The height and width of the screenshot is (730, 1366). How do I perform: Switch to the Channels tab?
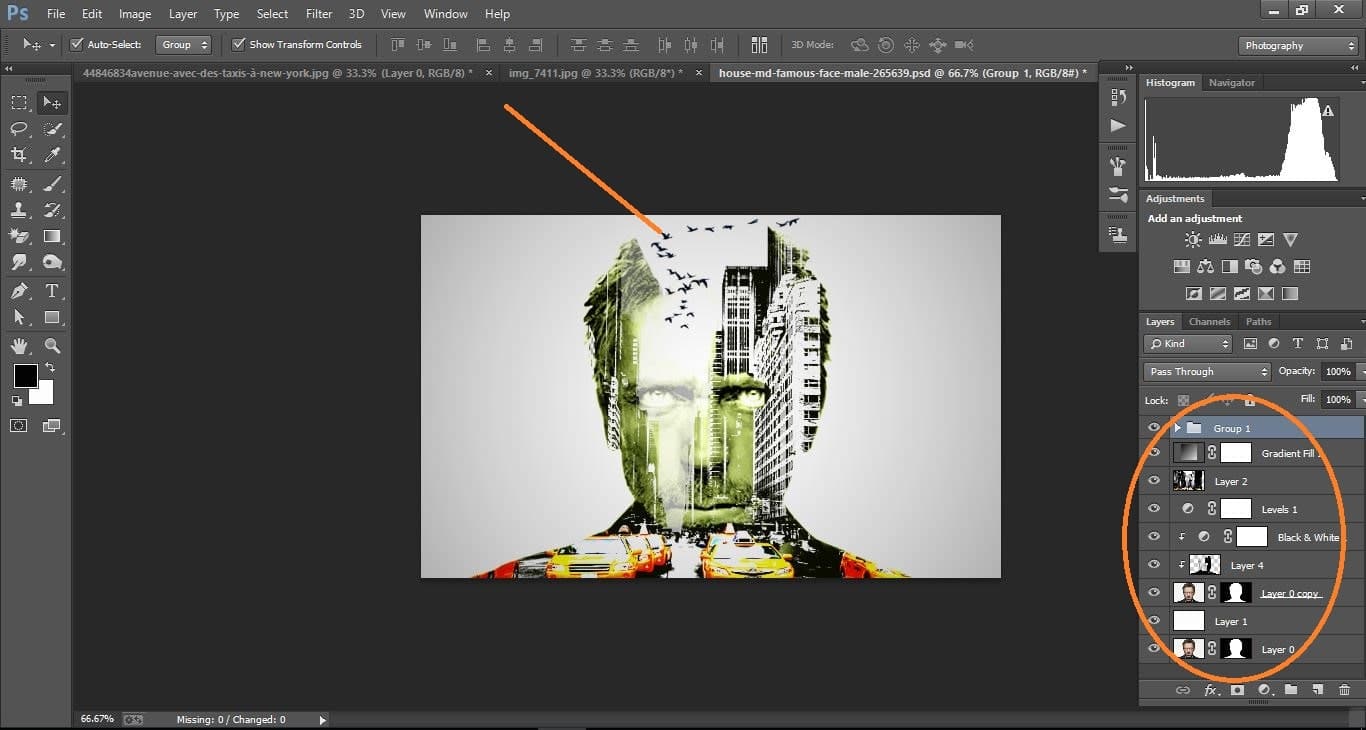[x=1209, y=321]
